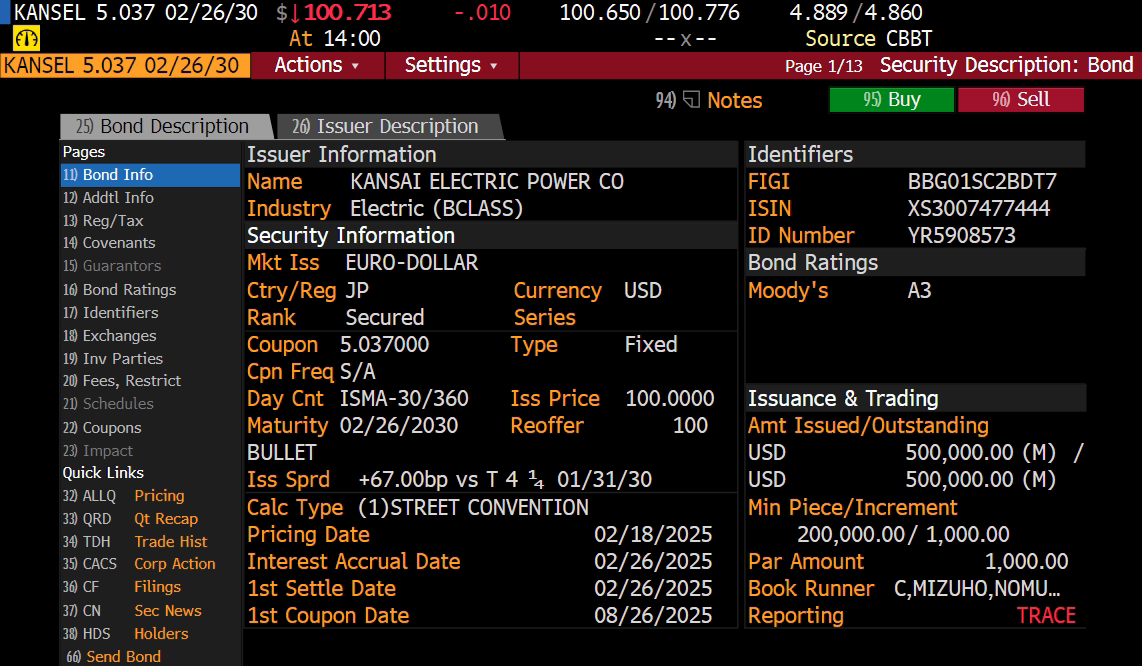The width and height of the screenshot is (1142, 666).
Task: Open CACS Corp Action quick link
Action: tap(139, 564)
